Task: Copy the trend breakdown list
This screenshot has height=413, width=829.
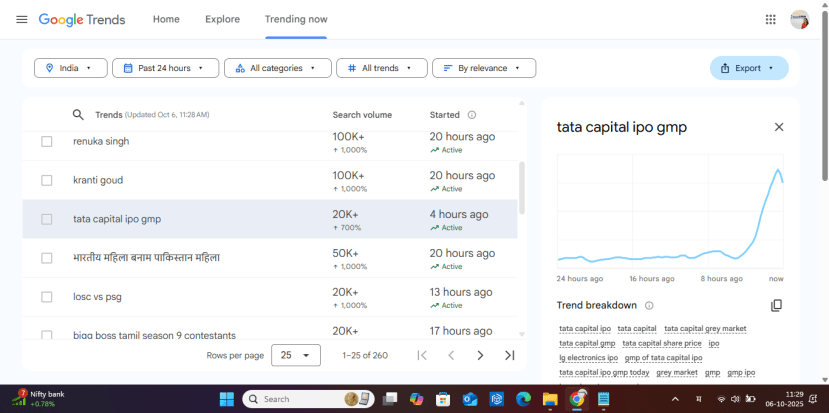Action: tap(776, 305)
